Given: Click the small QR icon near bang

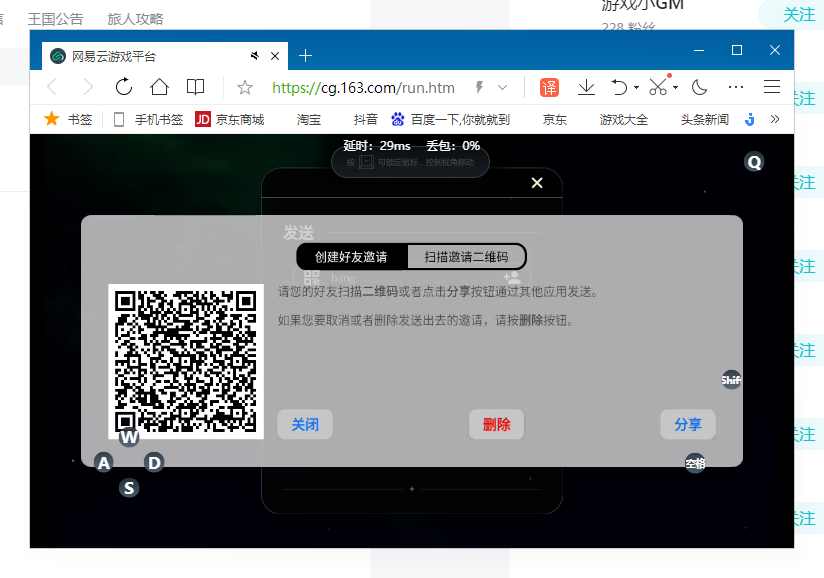Looking at the screenshot, I should [x=312, y=277].
